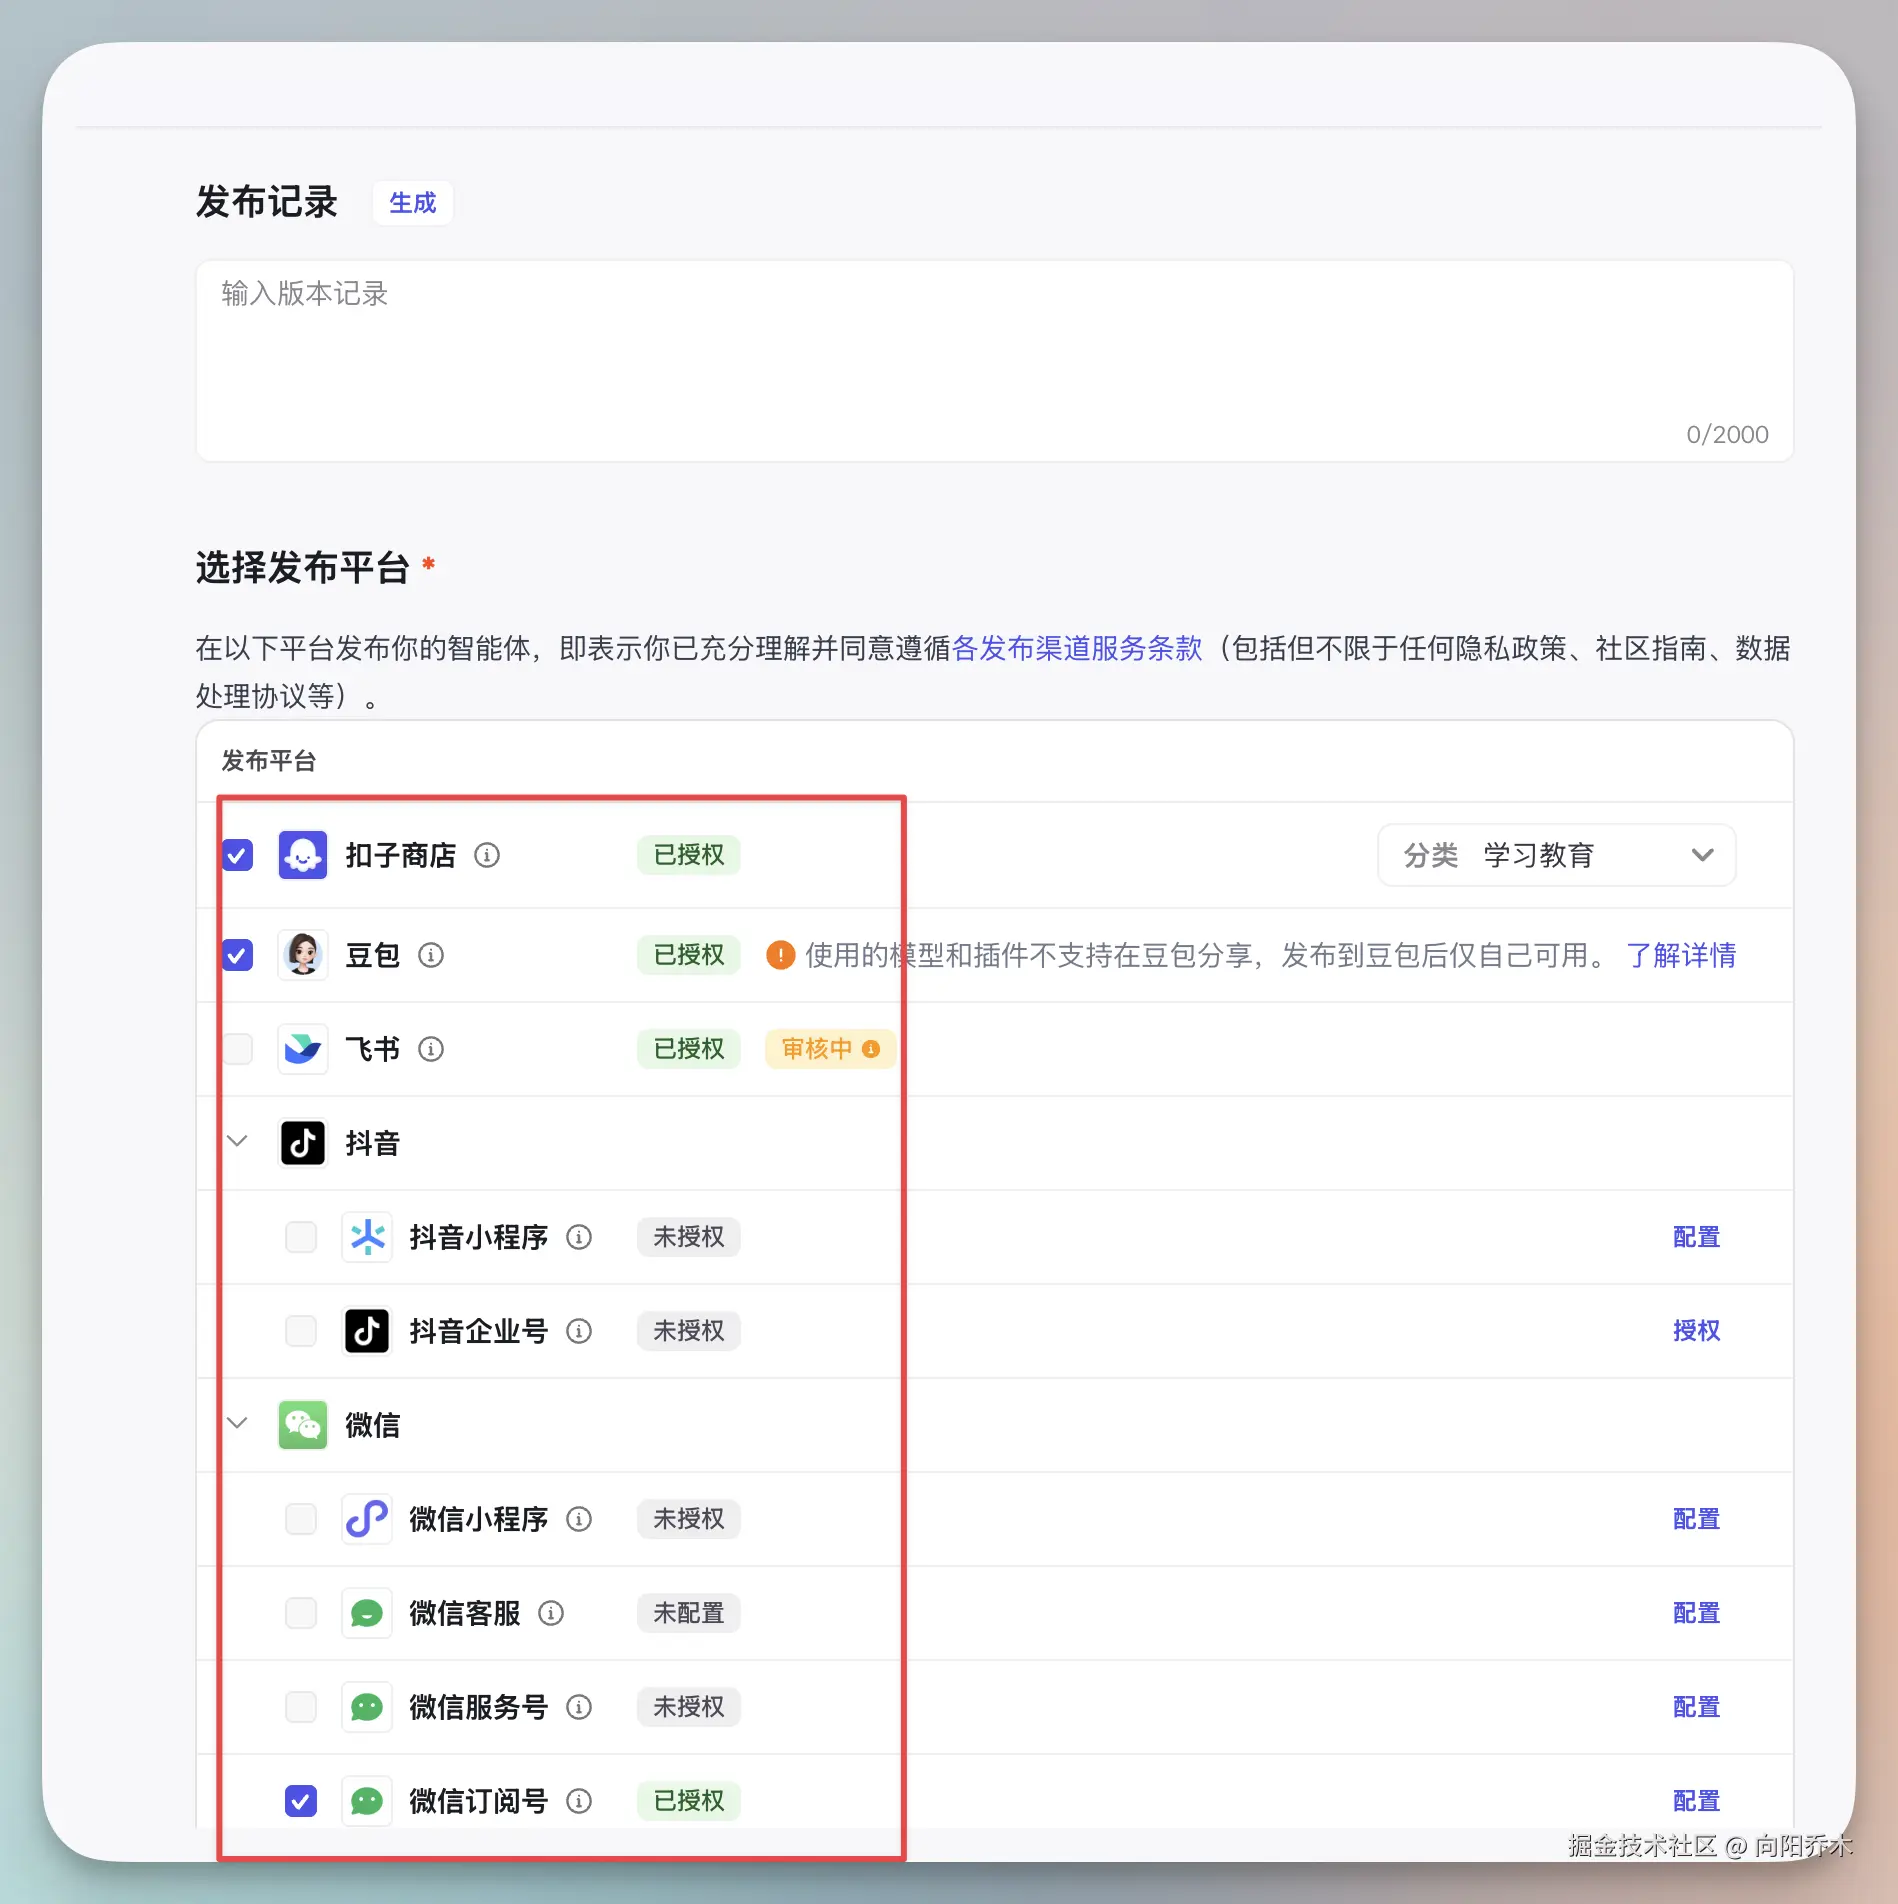Click 配置 for 微信订阅号

click(1697, 1801)
